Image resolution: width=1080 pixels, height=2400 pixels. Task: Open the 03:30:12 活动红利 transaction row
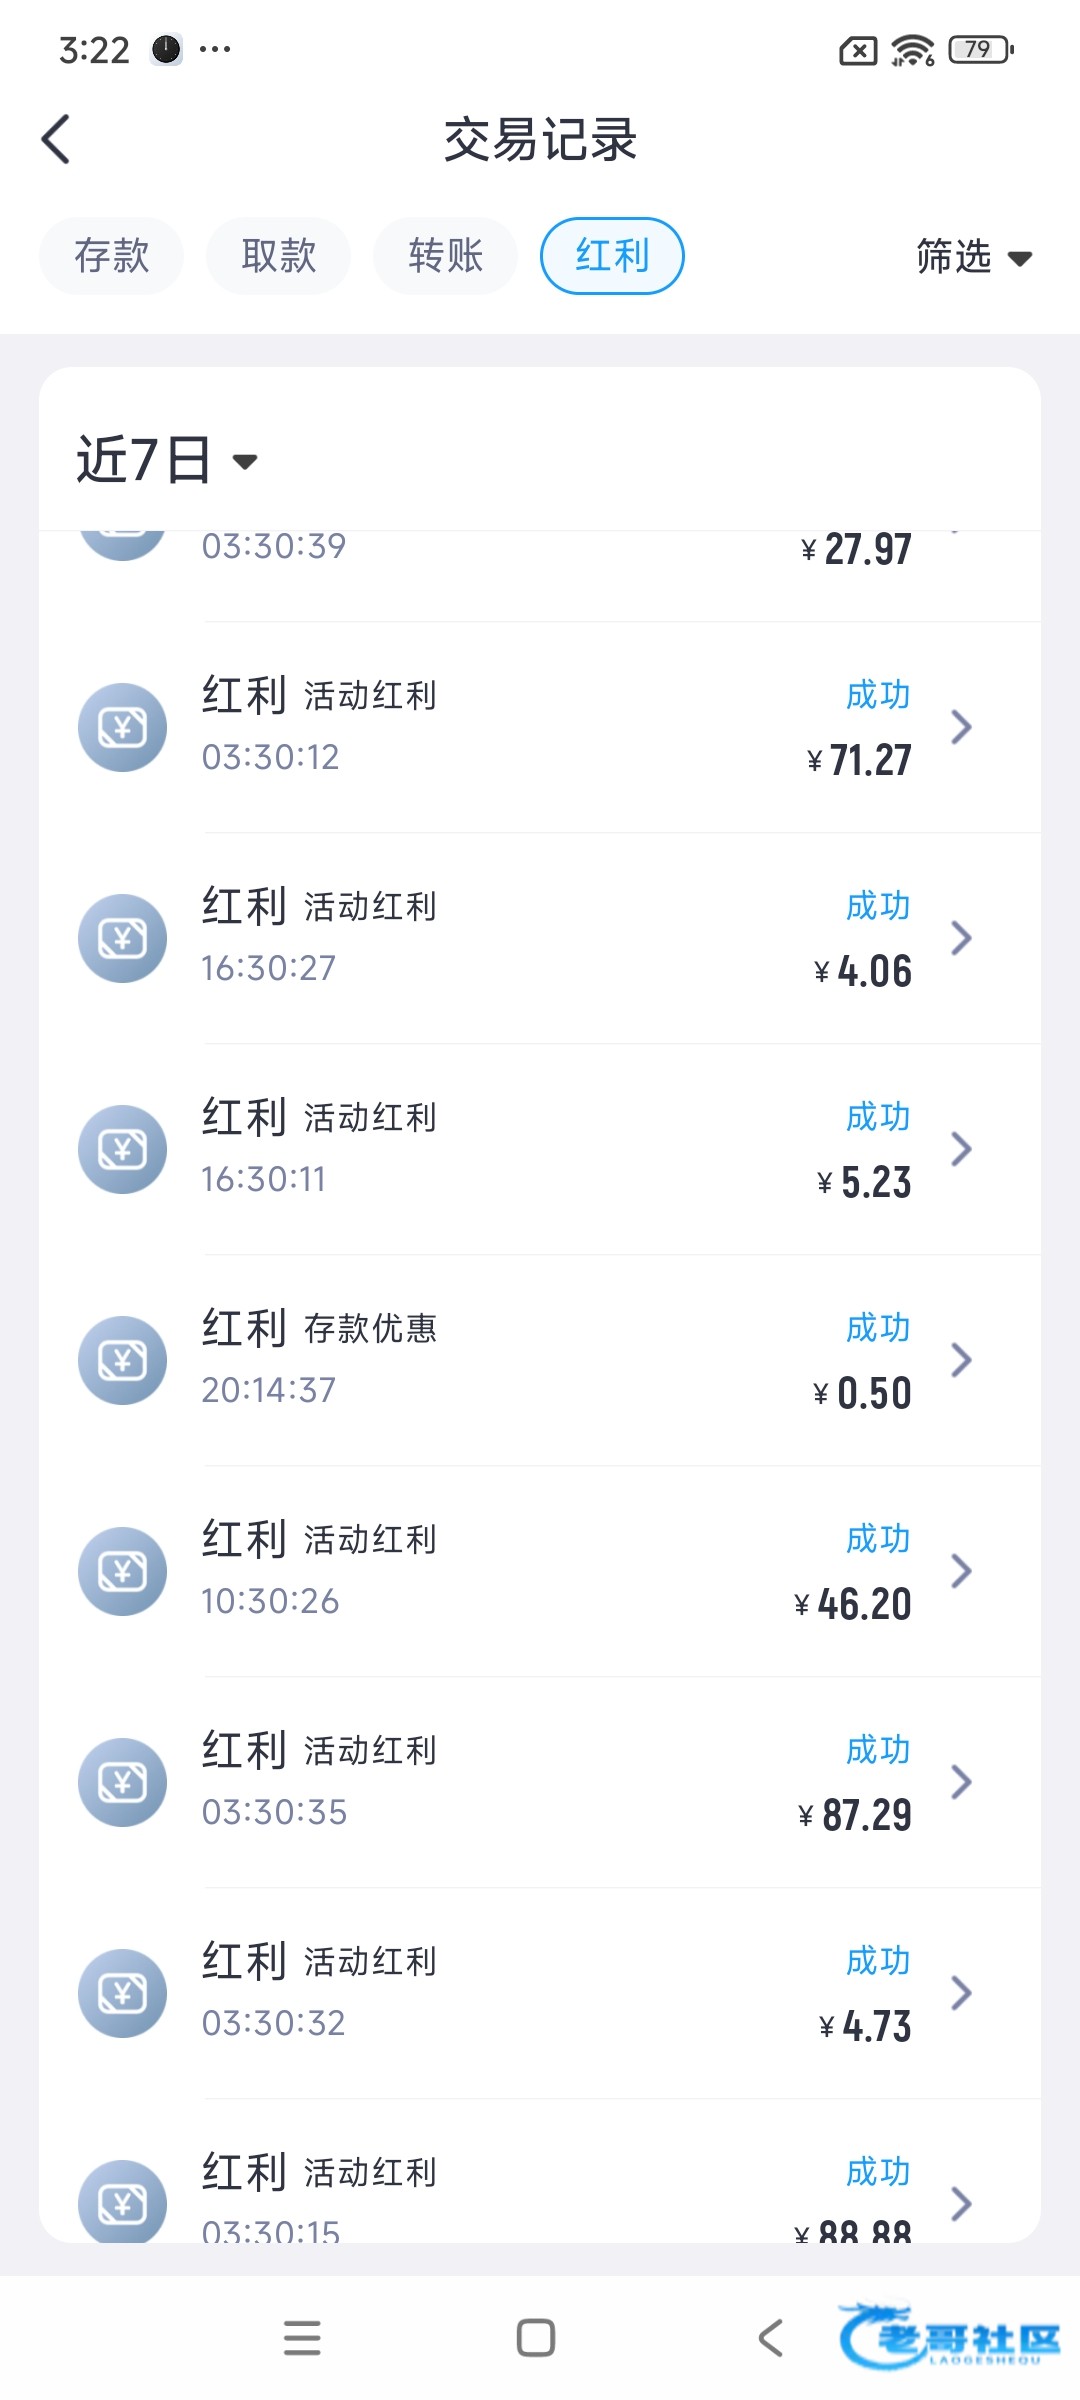tap(540, 727)
